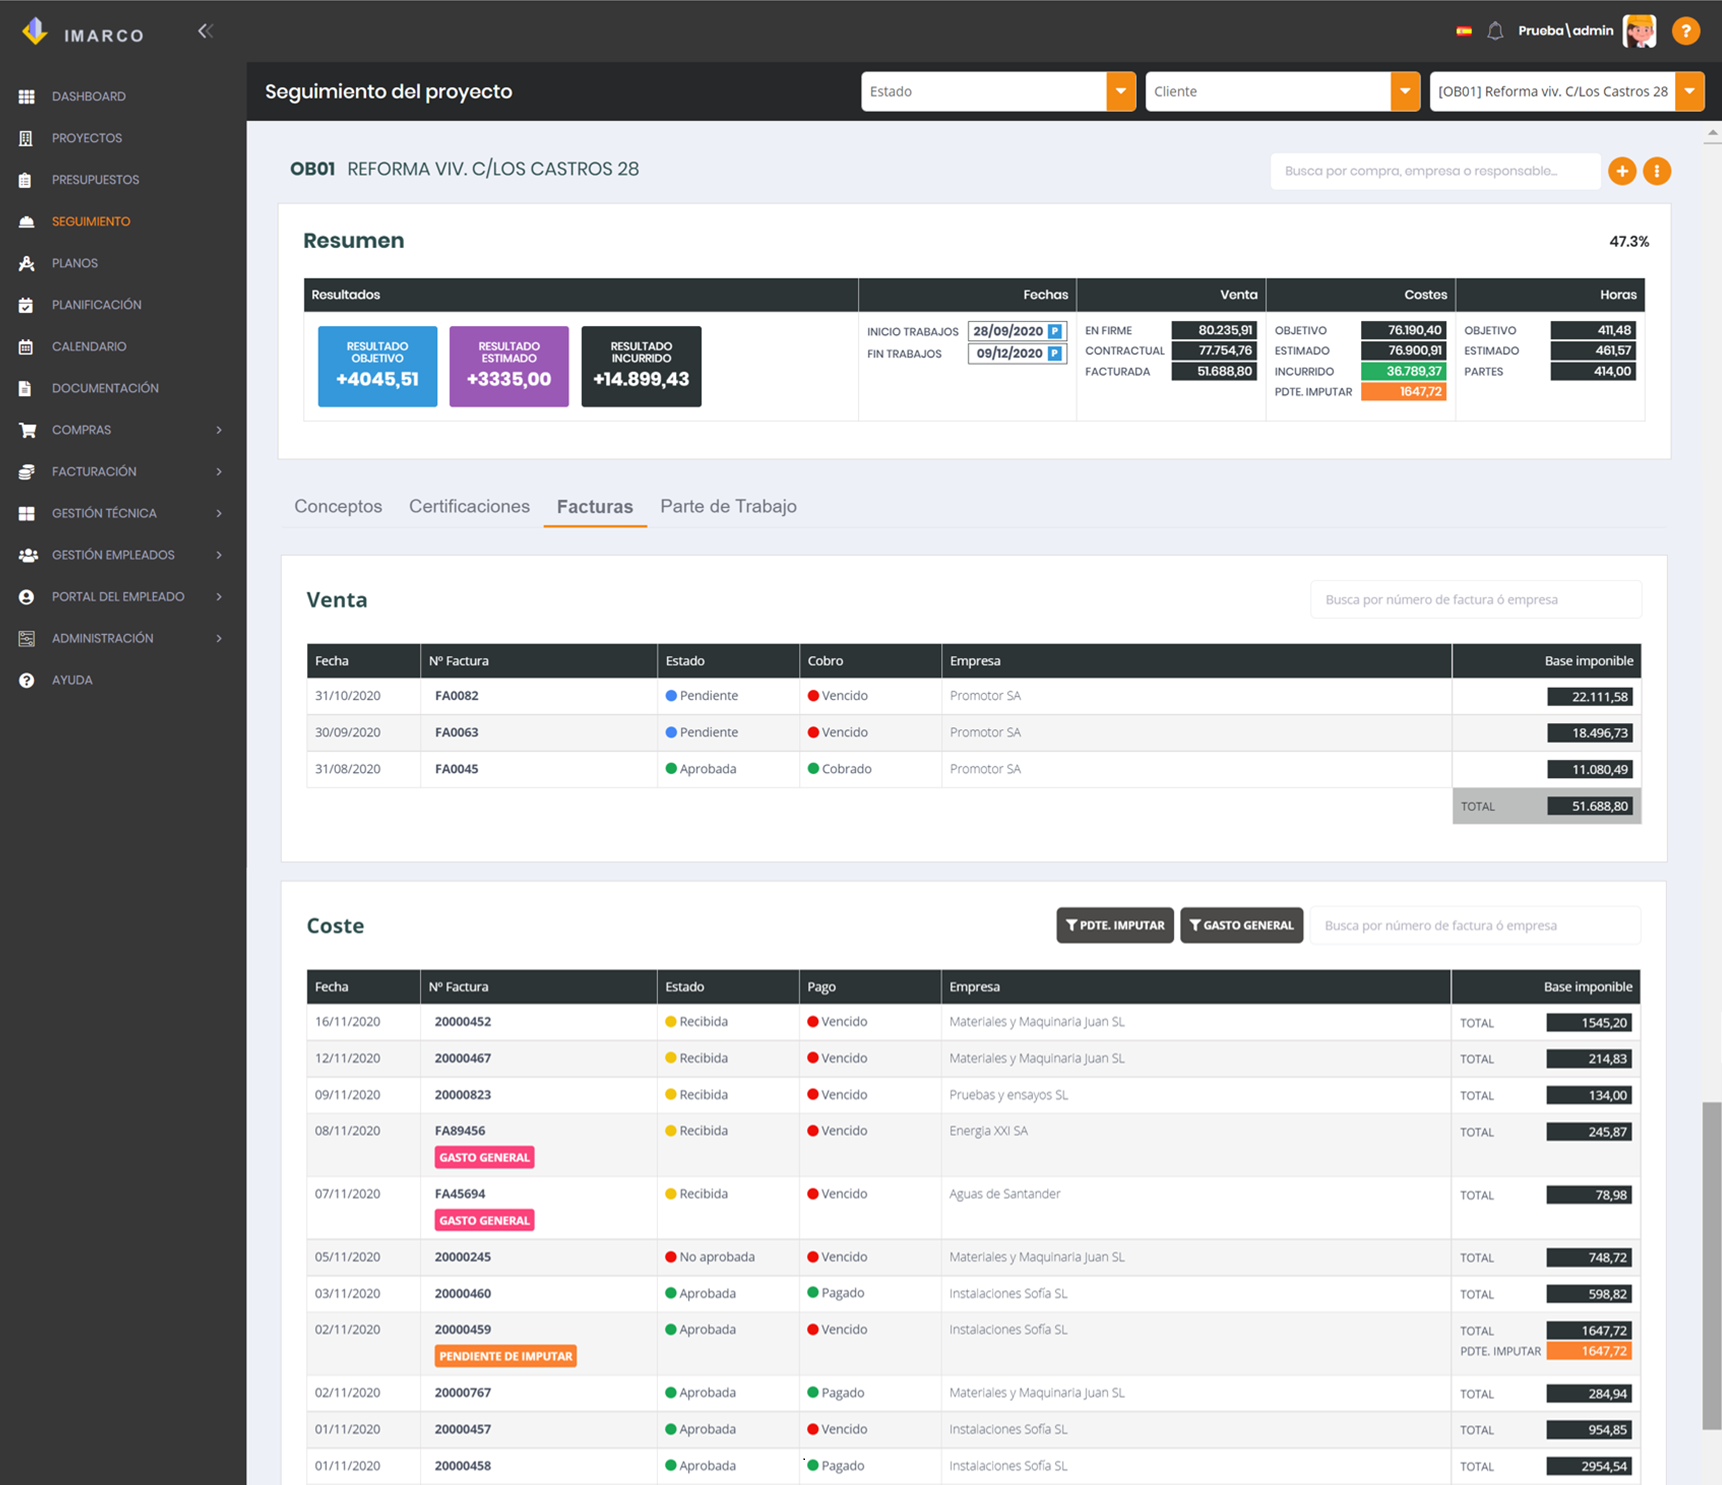
Task: Open invoice FA0082 in the Venta table
Action: [457, 696]
